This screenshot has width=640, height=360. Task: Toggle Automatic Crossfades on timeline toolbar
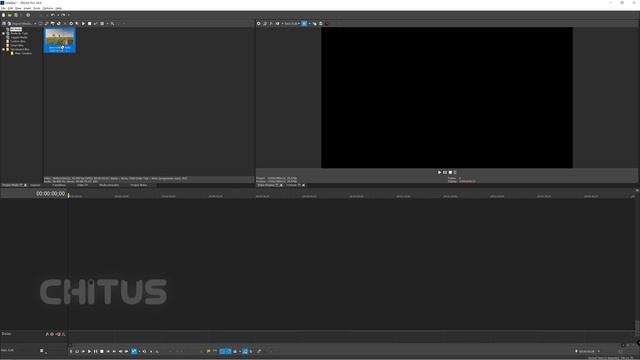coord(229,351)
